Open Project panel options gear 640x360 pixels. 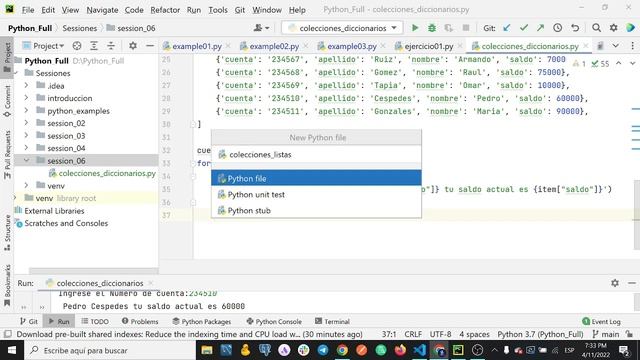(x=133, y=46)
